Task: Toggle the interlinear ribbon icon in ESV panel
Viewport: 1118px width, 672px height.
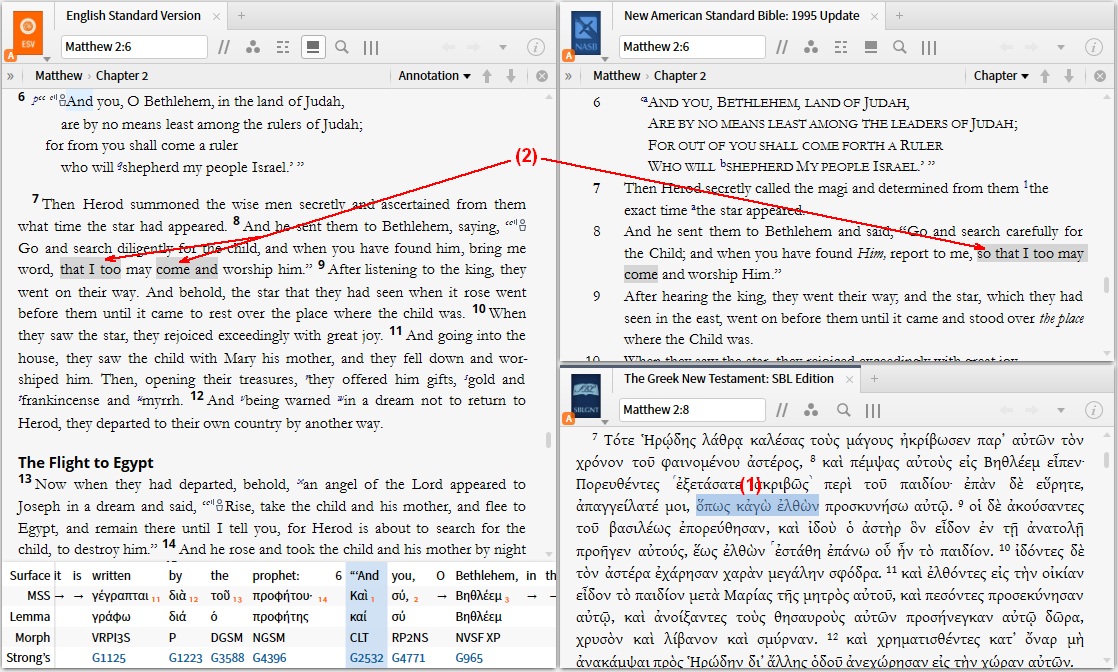Action: (x=312, y=47)
